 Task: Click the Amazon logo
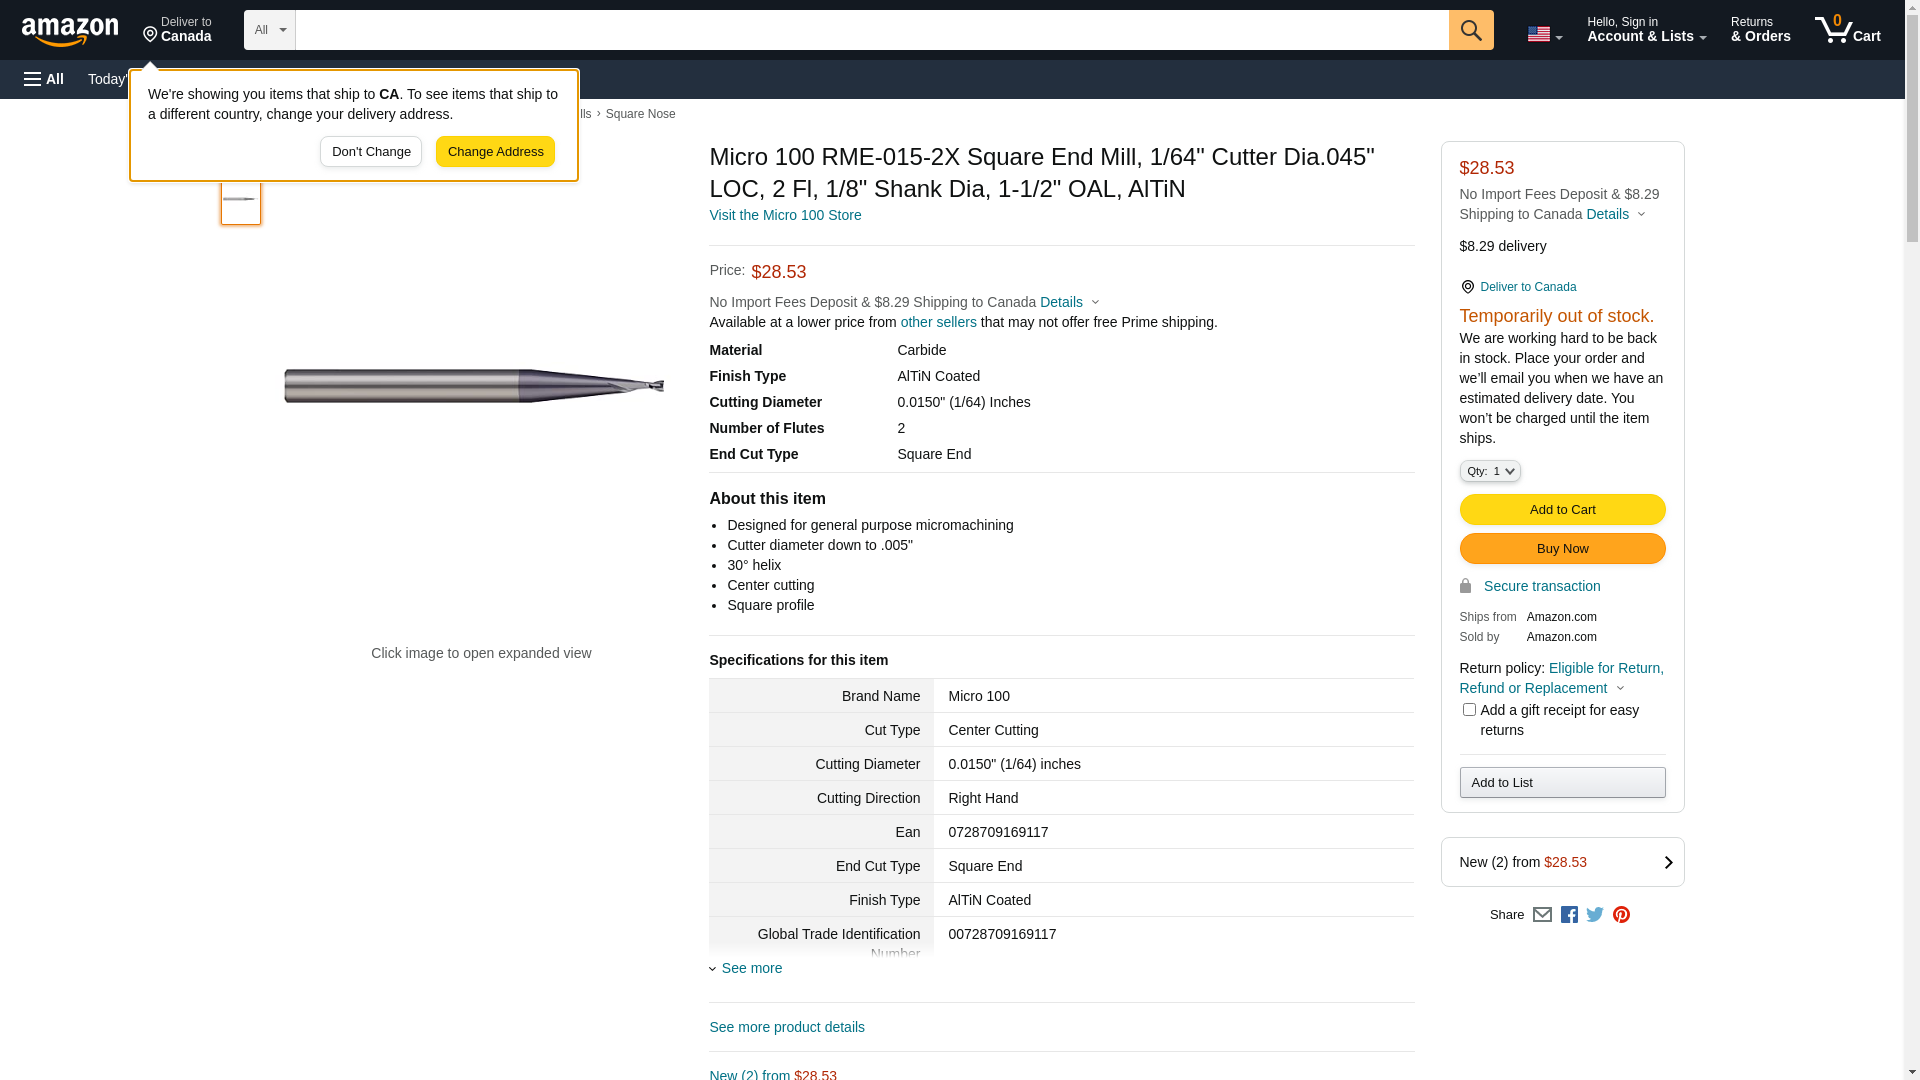pos(70,31)
